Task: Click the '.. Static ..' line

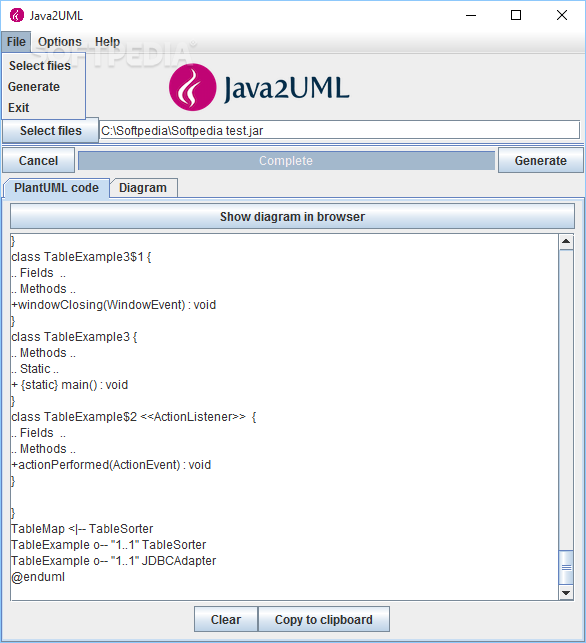Action: [35, 369]
